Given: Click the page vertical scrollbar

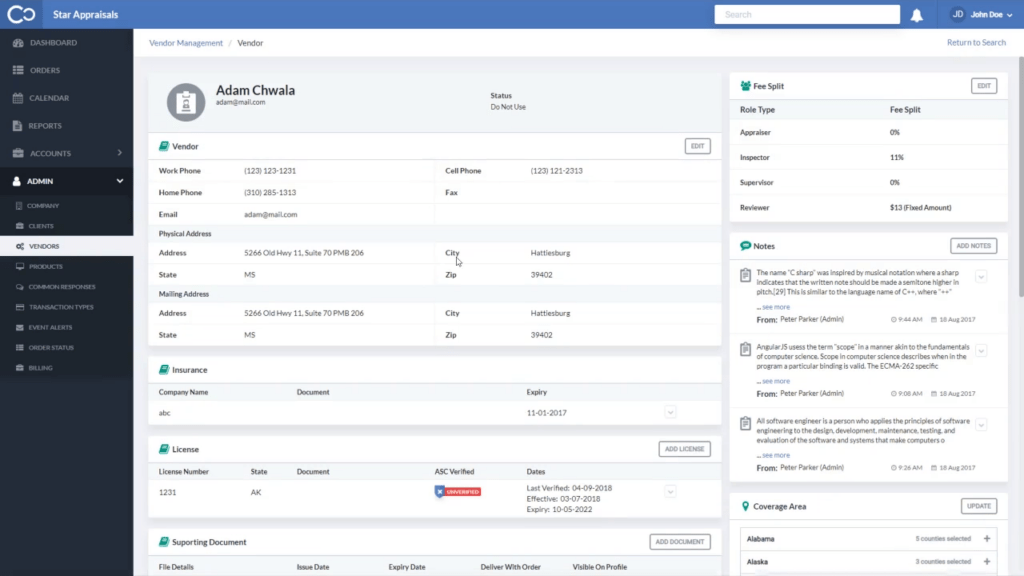Looking at the screenshot, I should coord(1021,176).
